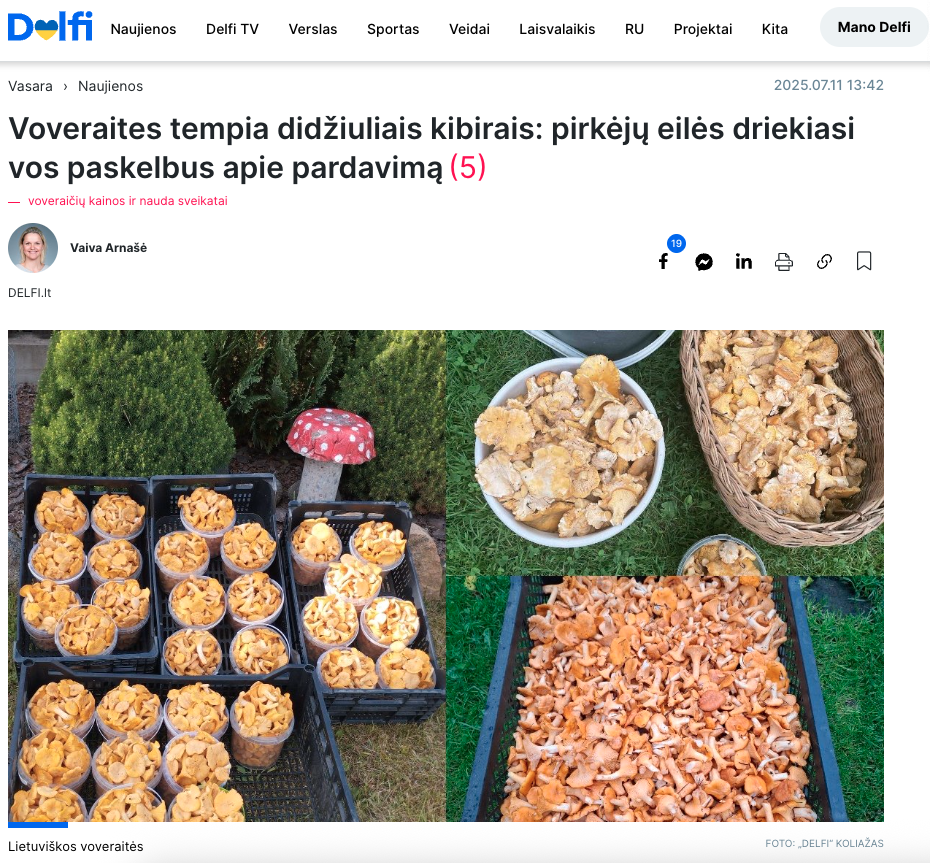Go to Vasara breadcrumb
The width and height of the screenshot is (930, 863).
click(x=30, y=87)
